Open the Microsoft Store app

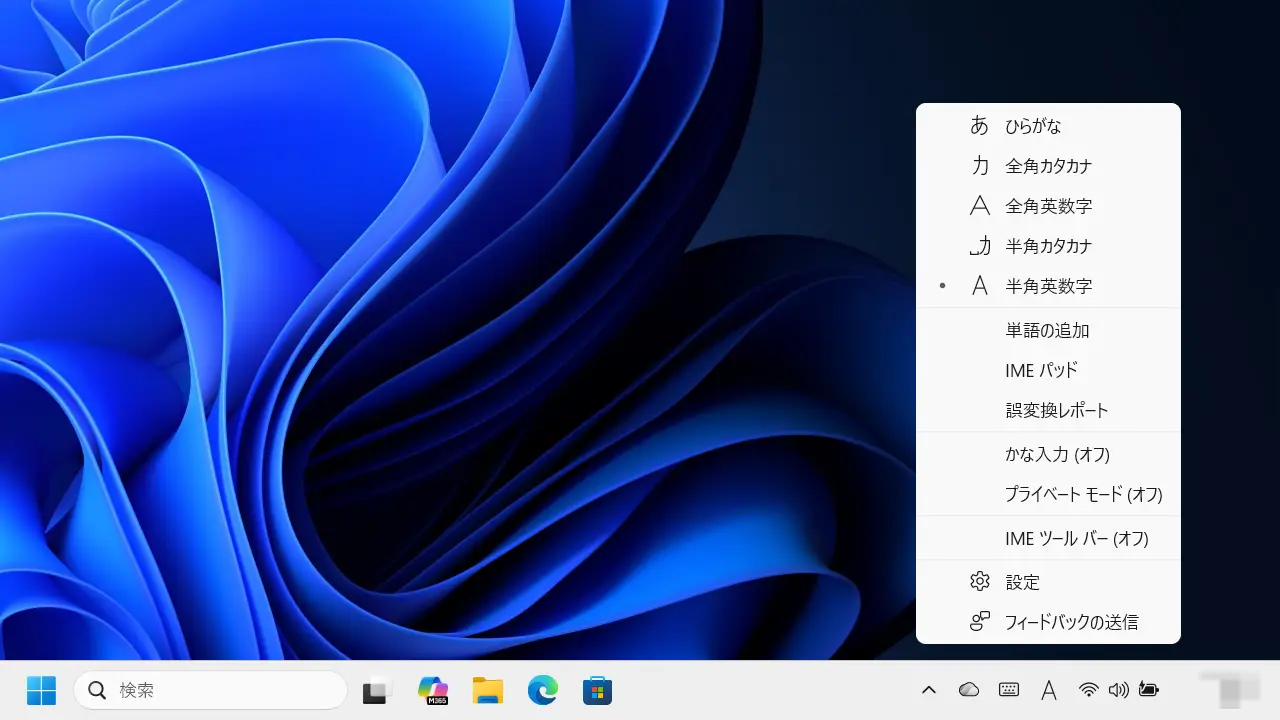pos(597,690)
